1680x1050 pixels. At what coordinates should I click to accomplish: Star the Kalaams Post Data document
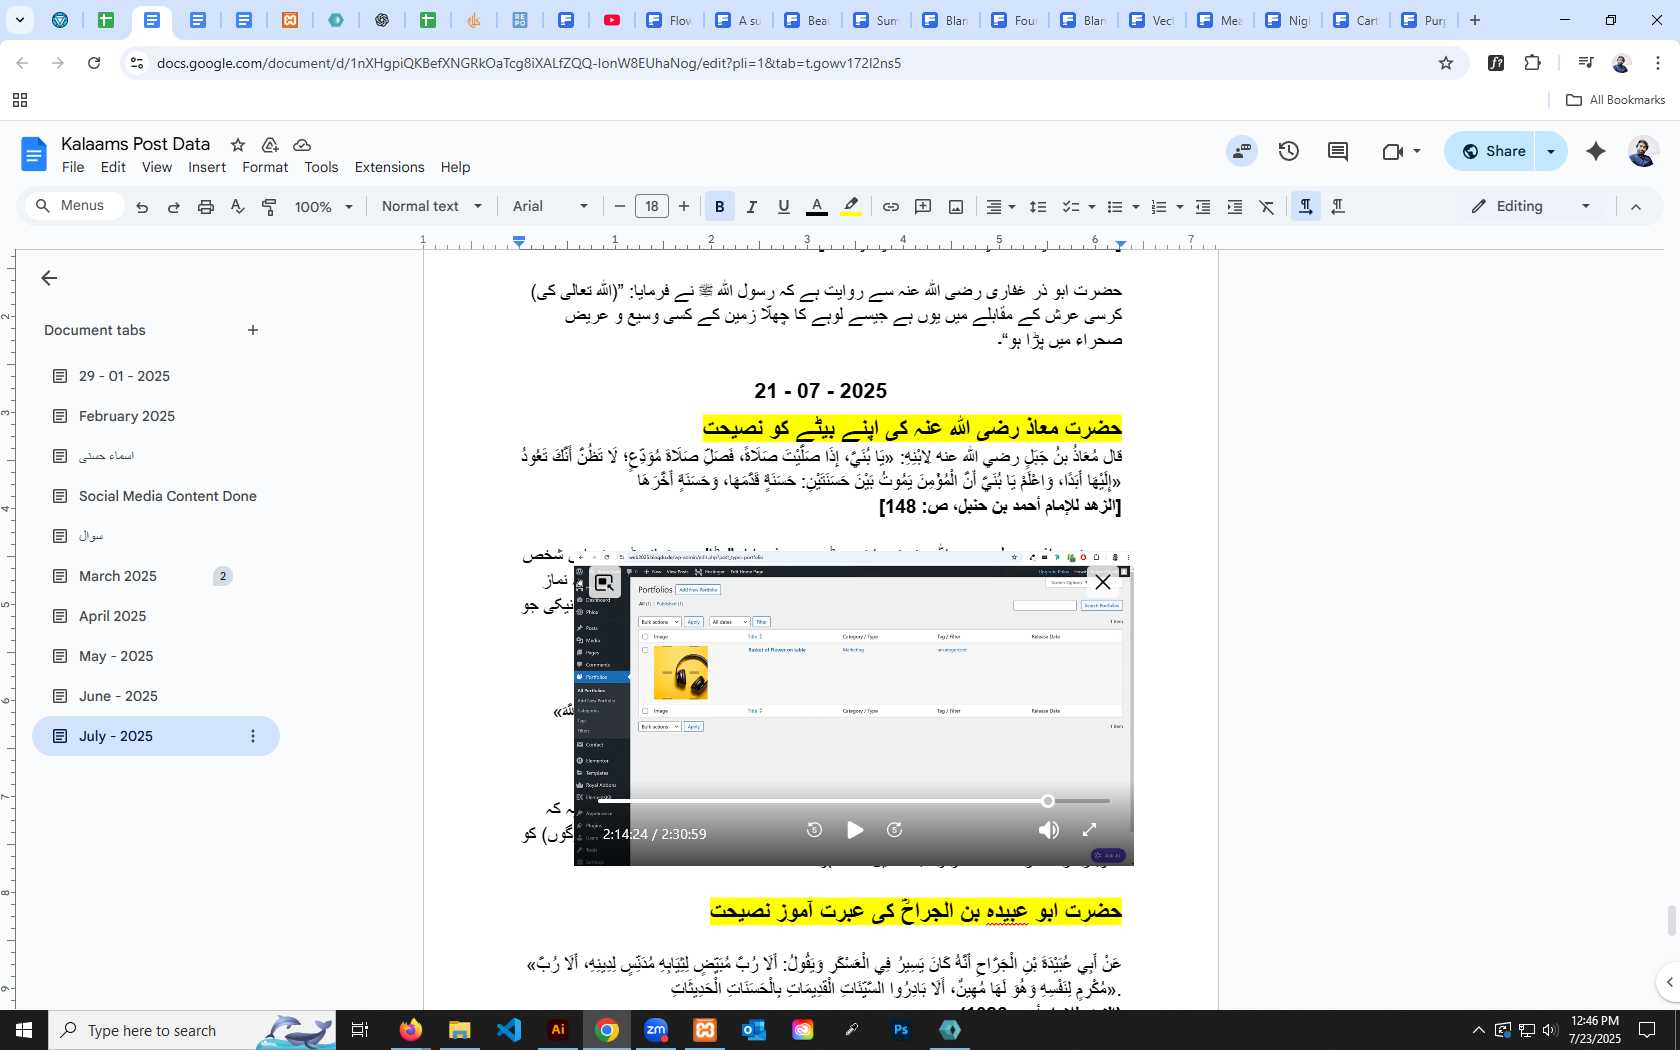click(x=238, y=145)
